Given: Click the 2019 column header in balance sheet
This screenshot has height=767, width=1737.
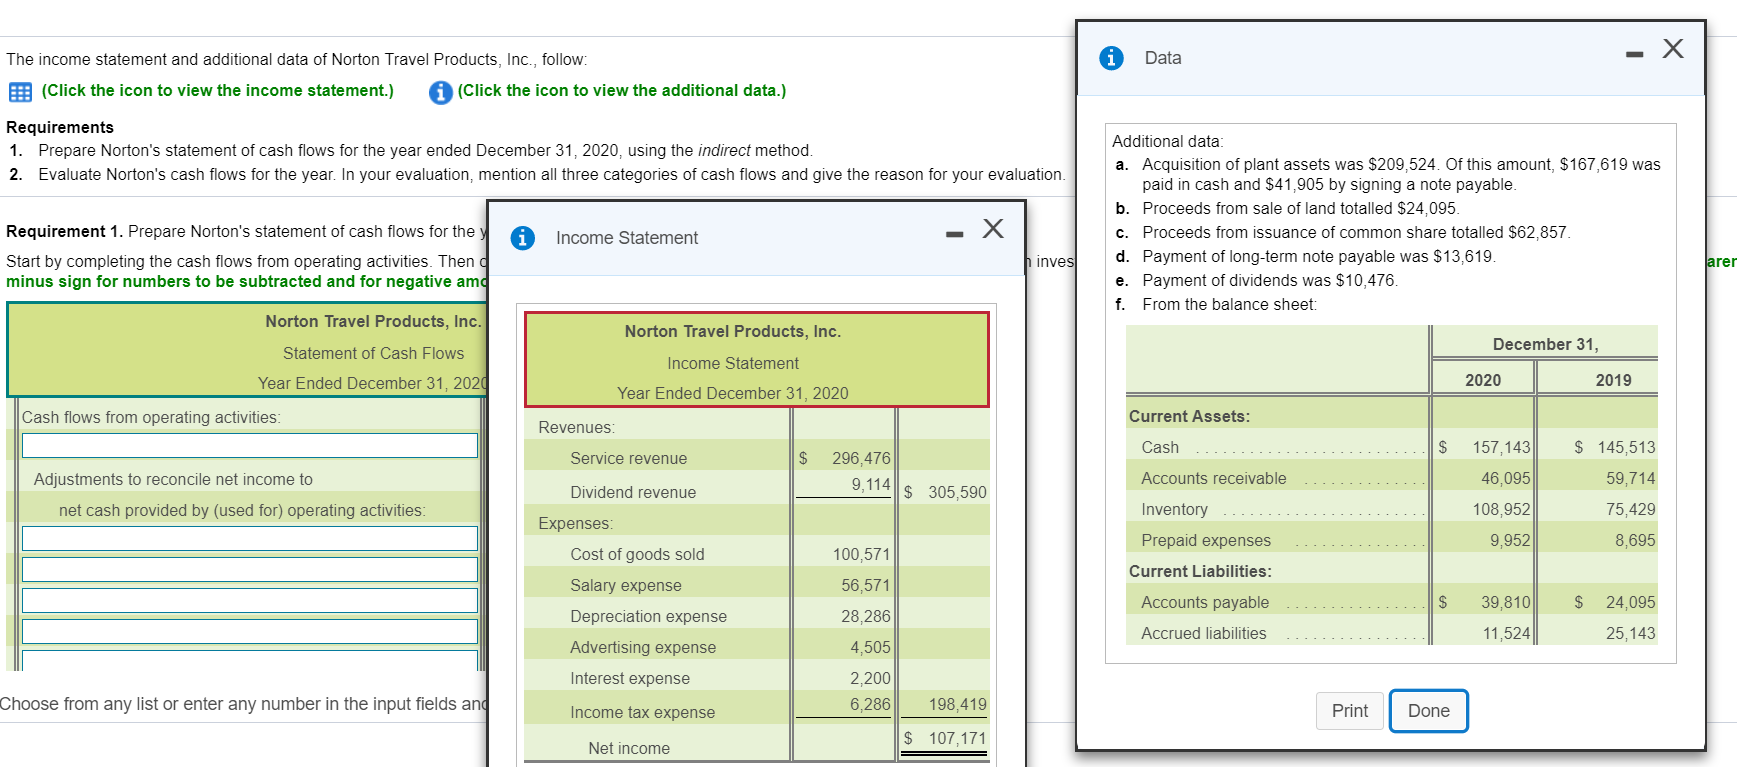Looking at the screenshot, I should point(1613,381).
